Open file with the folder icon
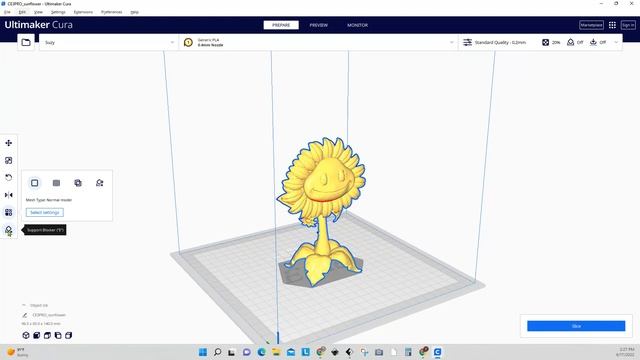The image size is (640, 360). (x=26, y=42)
